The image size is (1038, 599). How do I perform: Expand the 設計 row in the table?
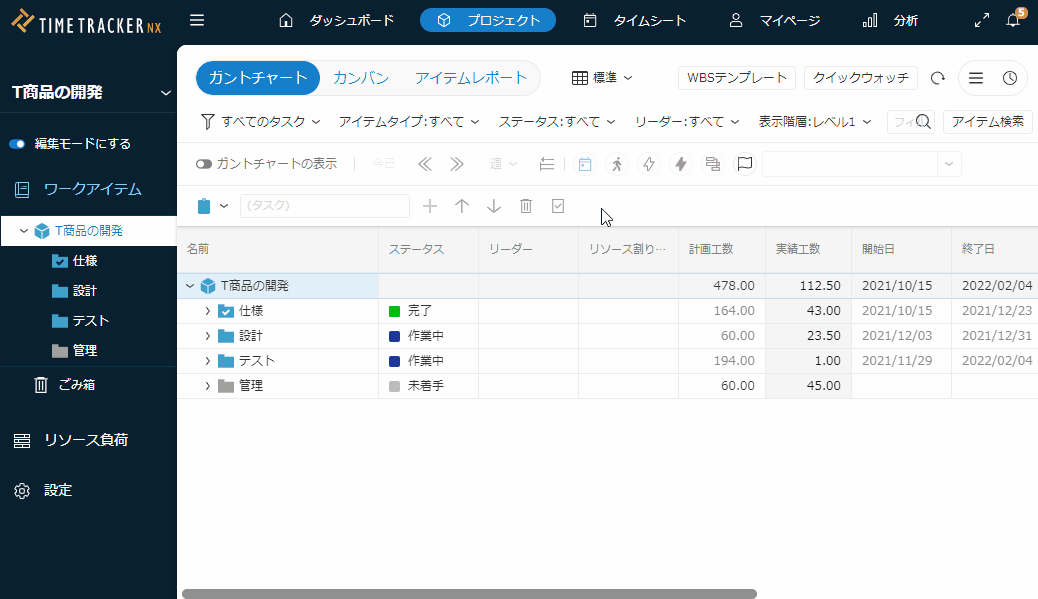point(208,336)
